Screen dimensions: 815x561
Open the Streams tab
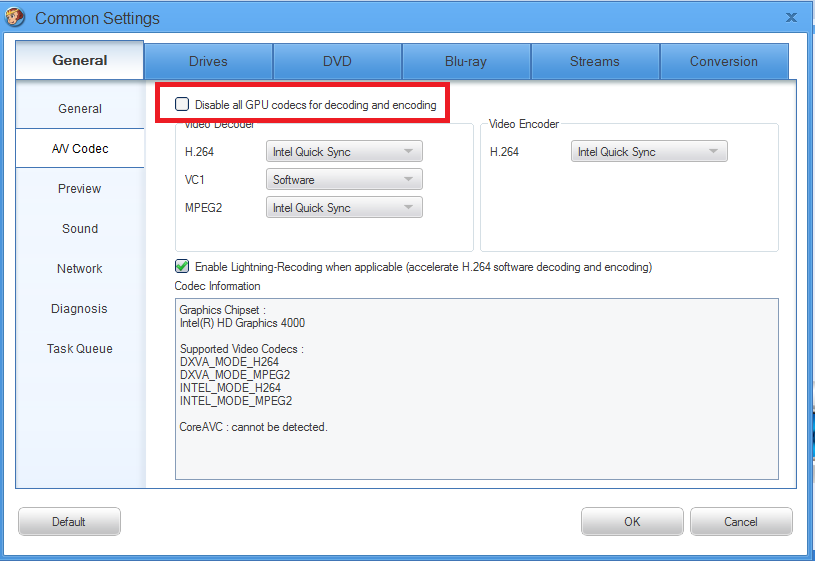595,61
